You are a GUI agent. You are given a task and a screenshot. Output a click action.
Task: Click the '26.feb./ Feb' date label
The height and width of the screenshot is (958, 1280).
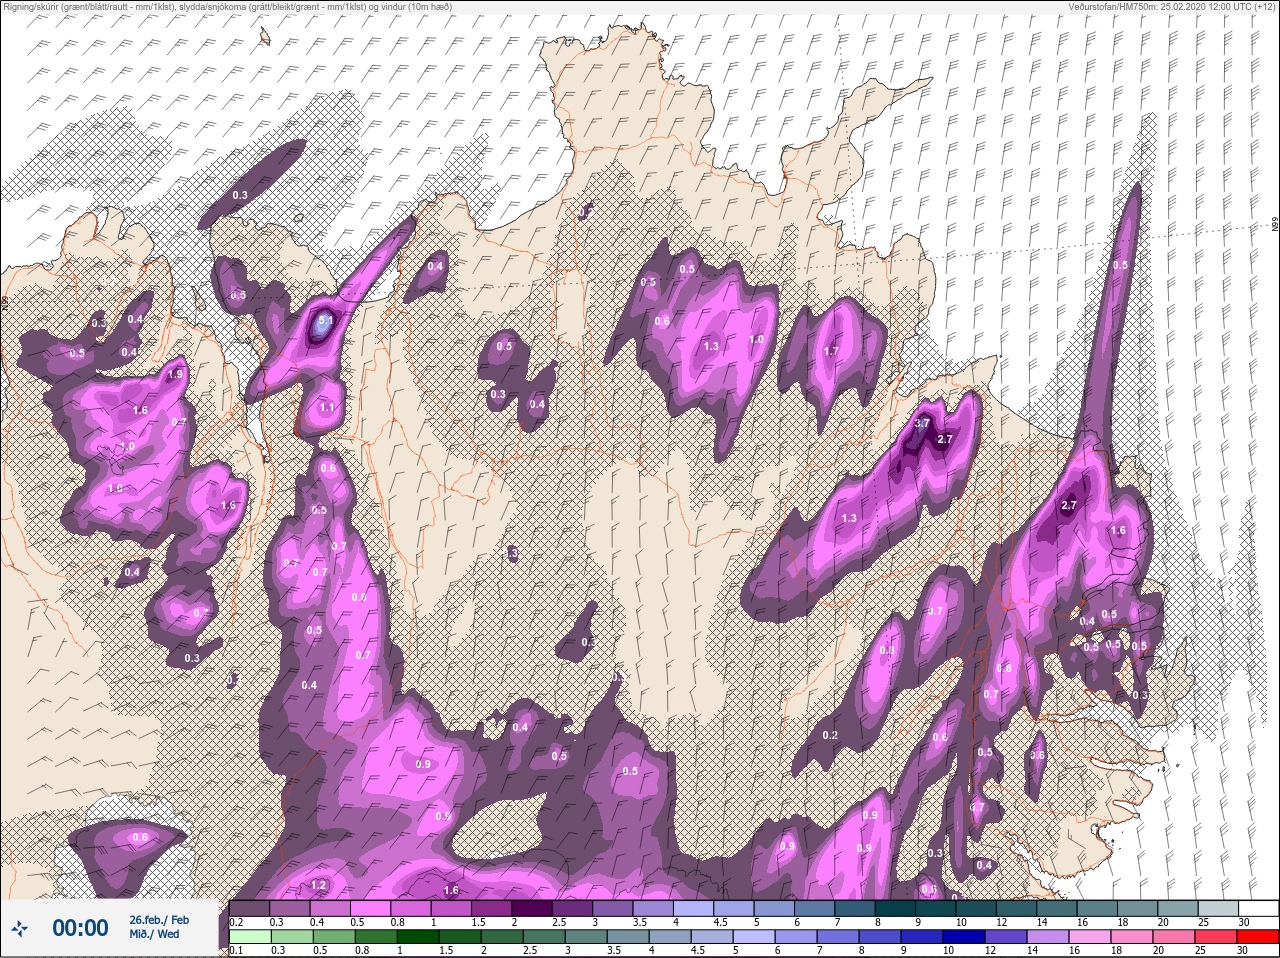coord(159,919)
